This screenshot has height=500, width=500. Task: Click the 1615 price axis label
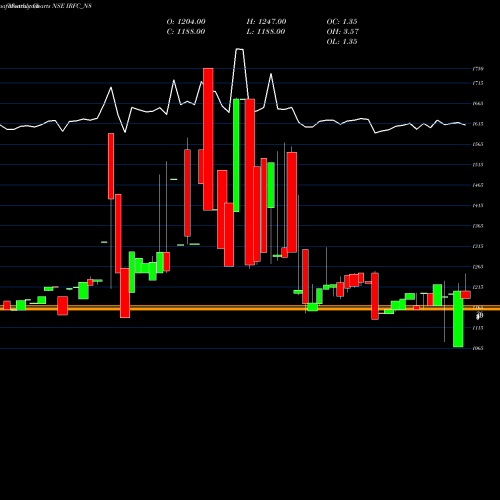click(x=478, y=124)
